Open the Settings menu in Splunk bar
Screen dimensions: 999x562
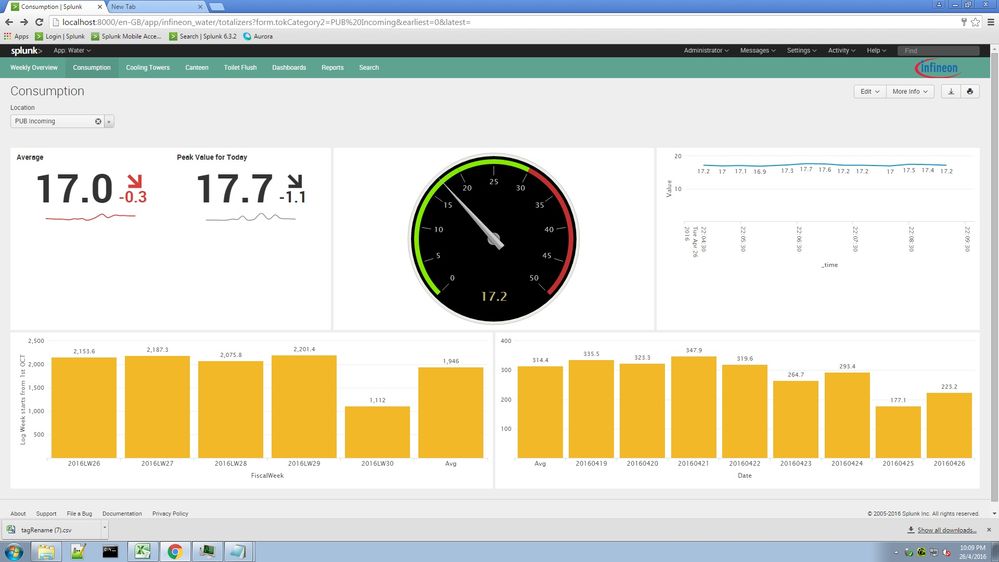(801, 50)
